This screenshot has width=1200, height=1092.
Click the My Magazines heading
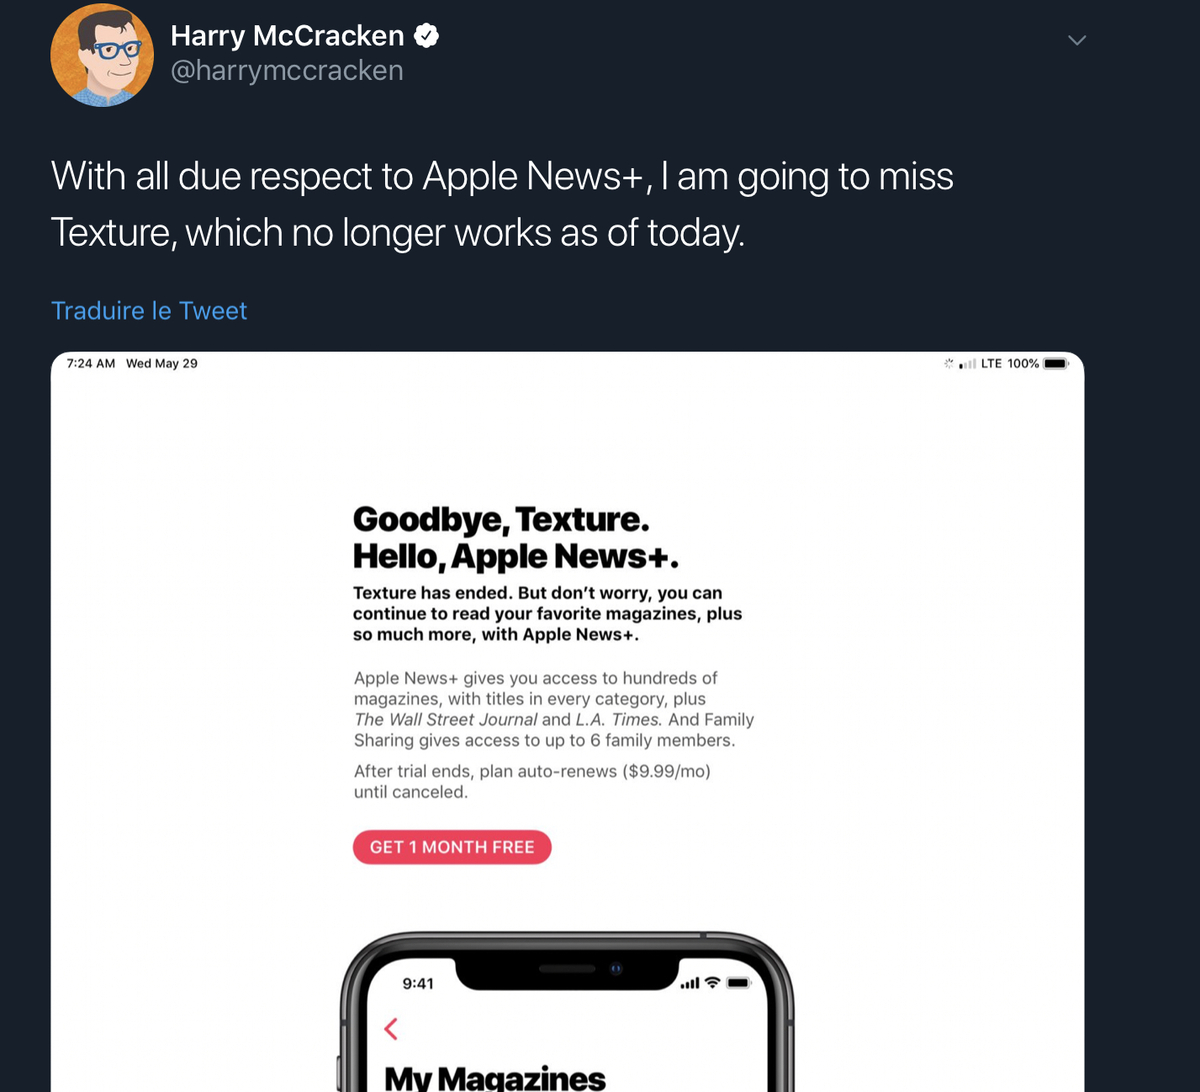(x=495, y=1077)
